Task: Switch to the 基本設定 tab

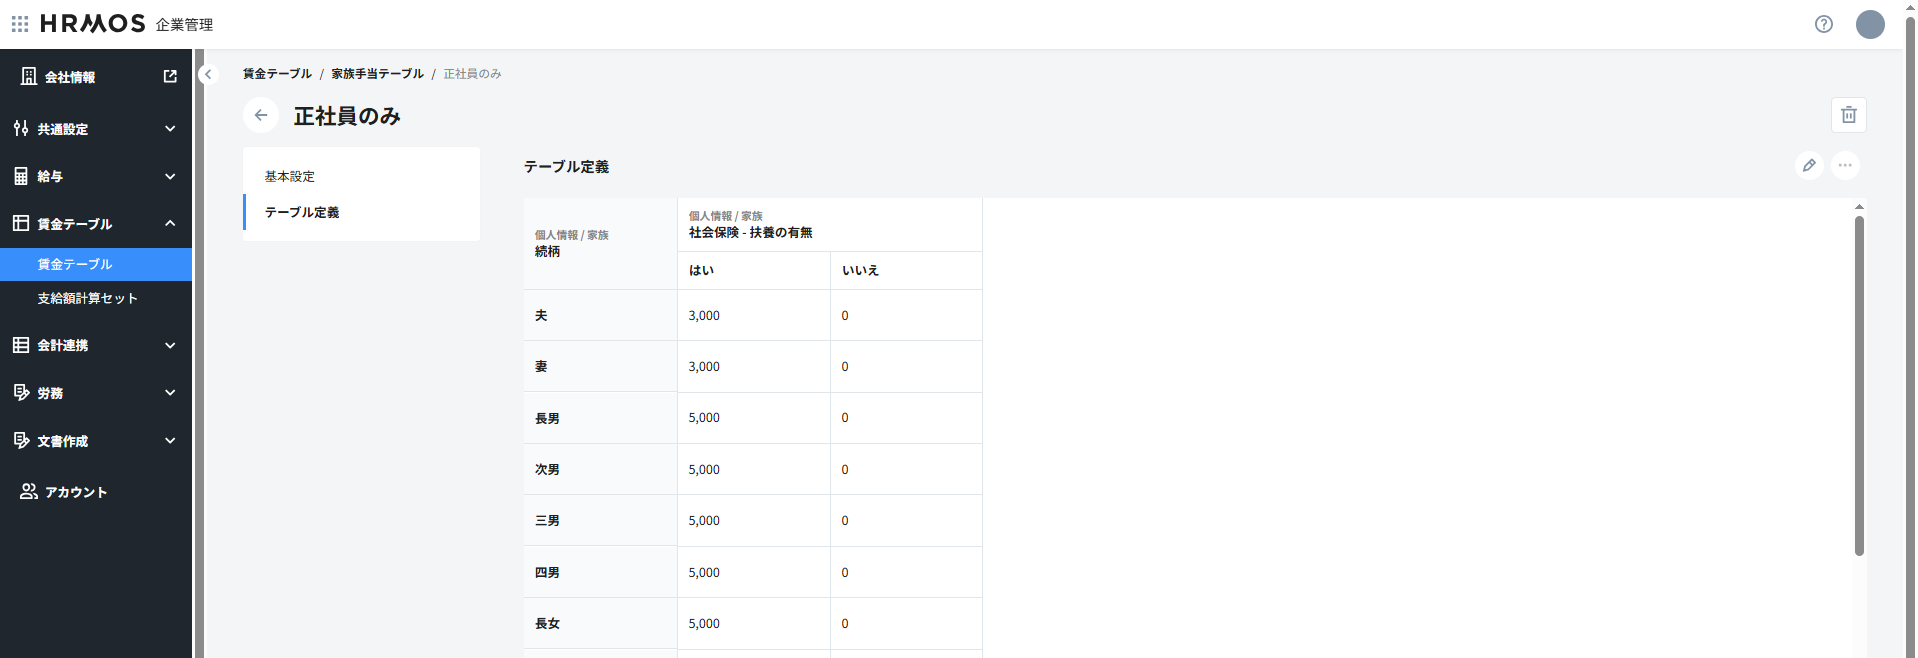Action: [x=290, y=177]
